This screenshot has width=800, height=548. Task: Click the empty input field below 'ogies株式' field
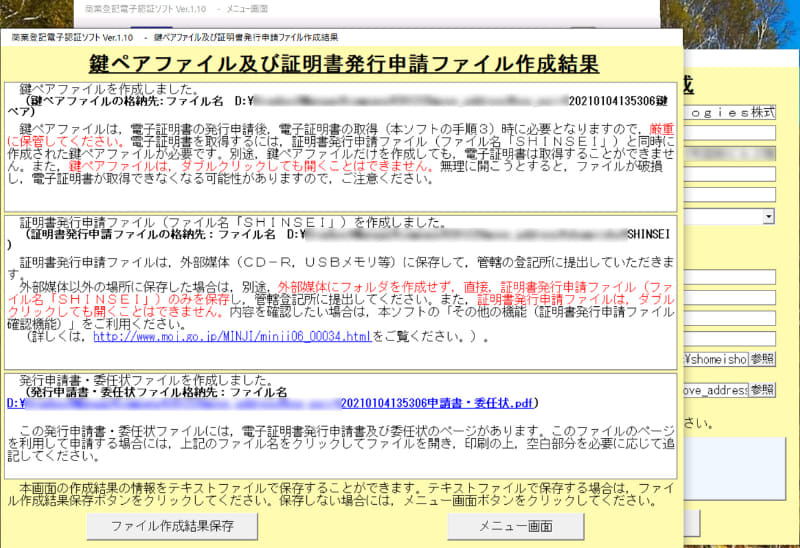tap(730, 133)
